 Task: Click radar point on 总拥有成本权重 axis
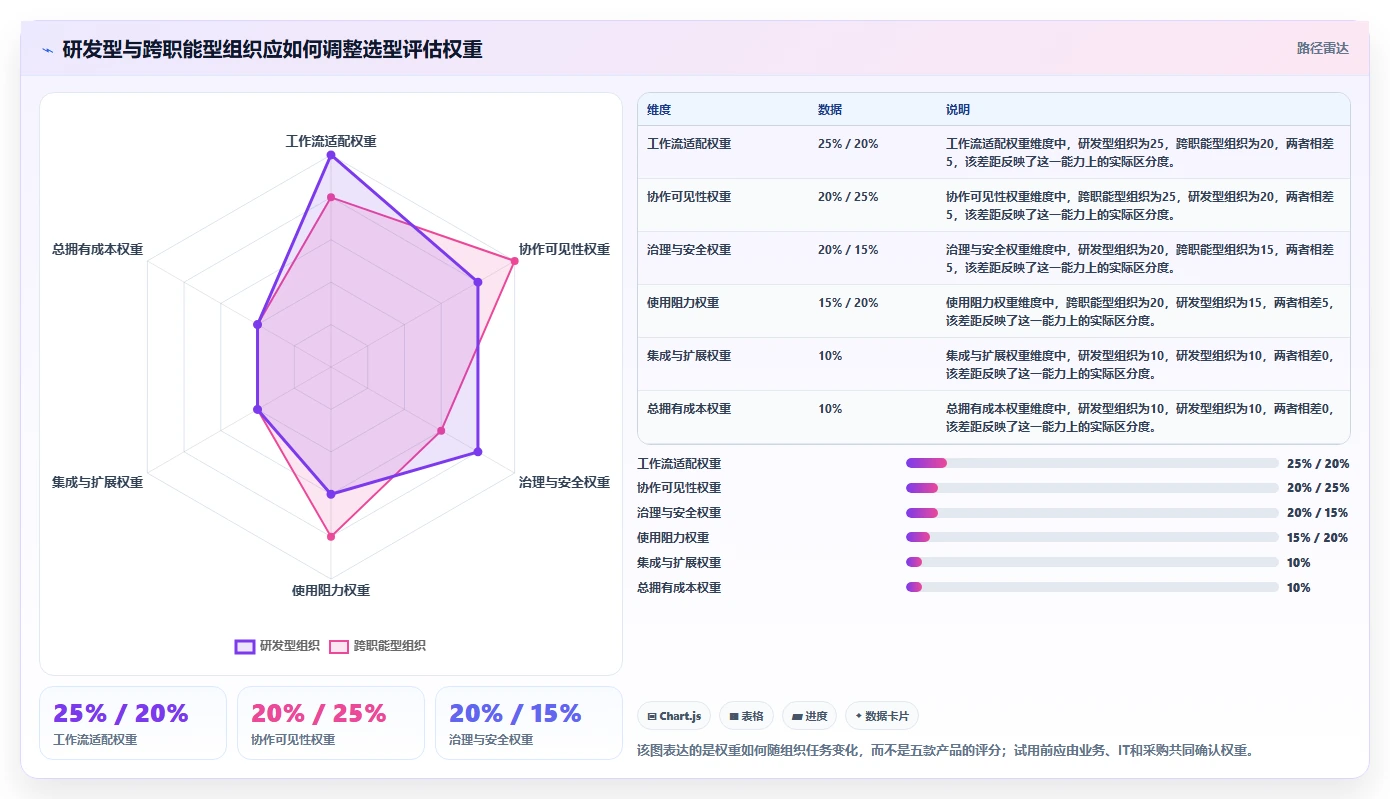click(257, 325)
